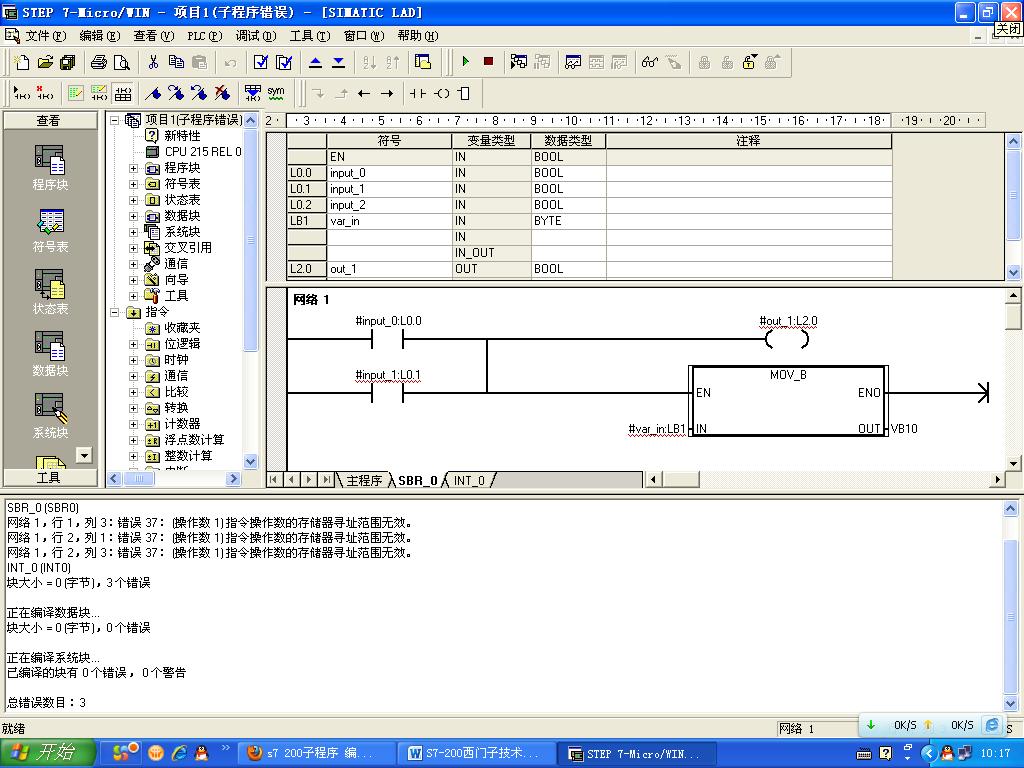The height and width of the screenshot is (768, 1024).
Task: Click the green Run mode icon
Action: point(464,61)
